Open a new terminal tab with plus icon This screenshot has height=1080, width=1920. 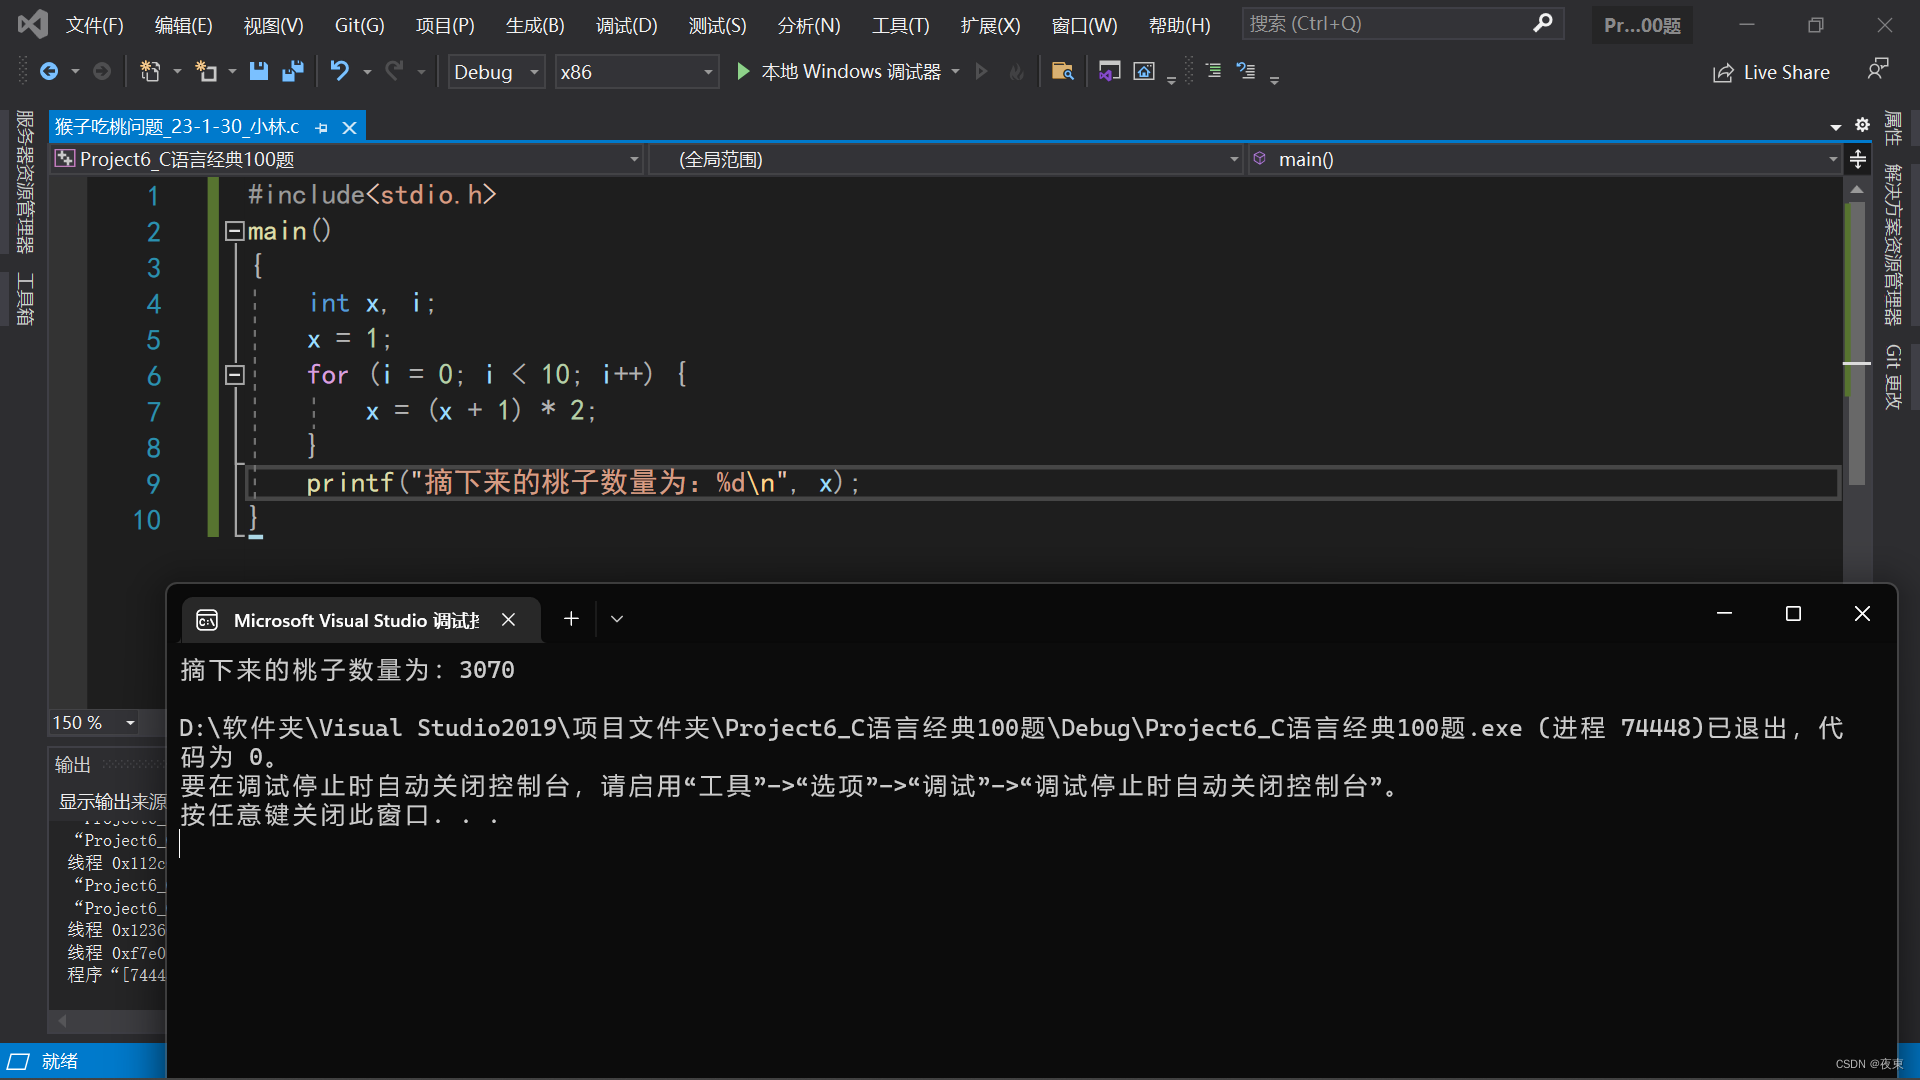pos(570,618)
